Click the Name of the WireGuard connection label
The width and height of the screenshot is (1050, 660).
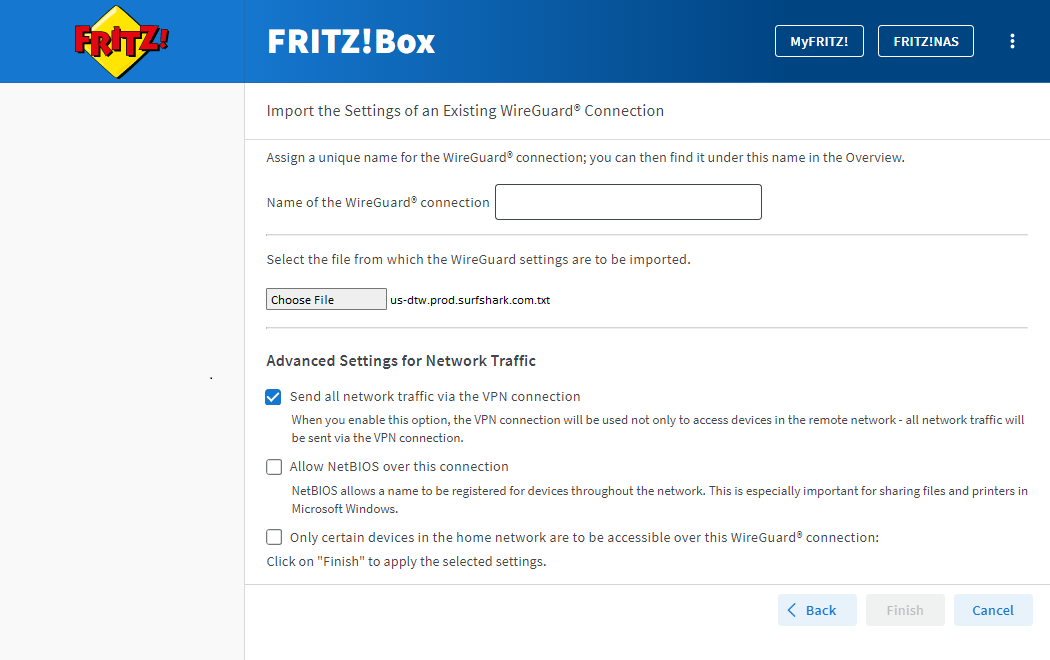click(x=378, y=202)
